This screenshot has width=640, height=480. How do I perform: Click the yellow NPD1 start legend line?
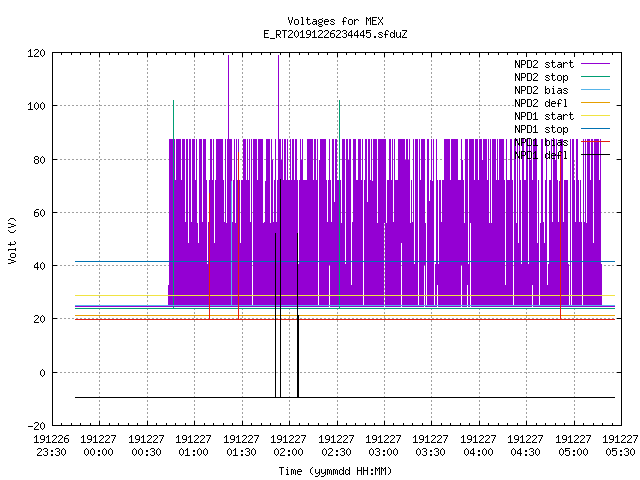596,116
